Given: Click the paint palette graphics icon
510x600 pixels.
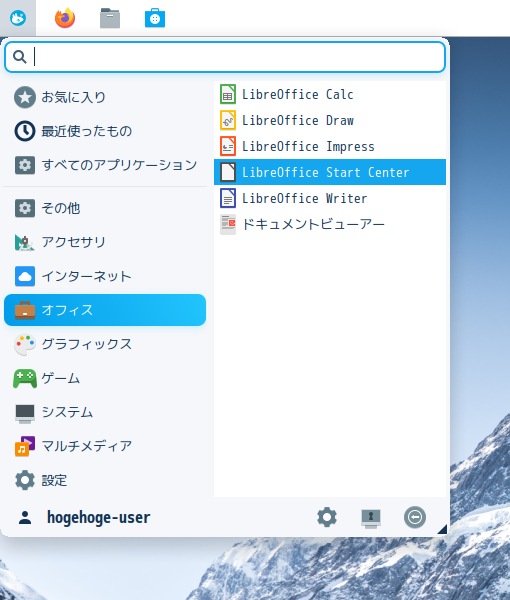Looking at the screenshot, I should (25, 344).
